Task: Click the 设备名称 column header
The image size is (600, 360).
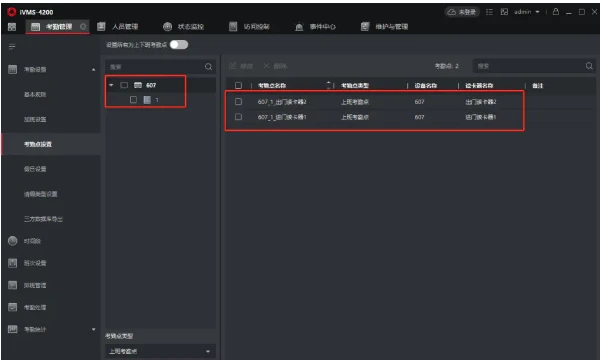Action: 426,86
